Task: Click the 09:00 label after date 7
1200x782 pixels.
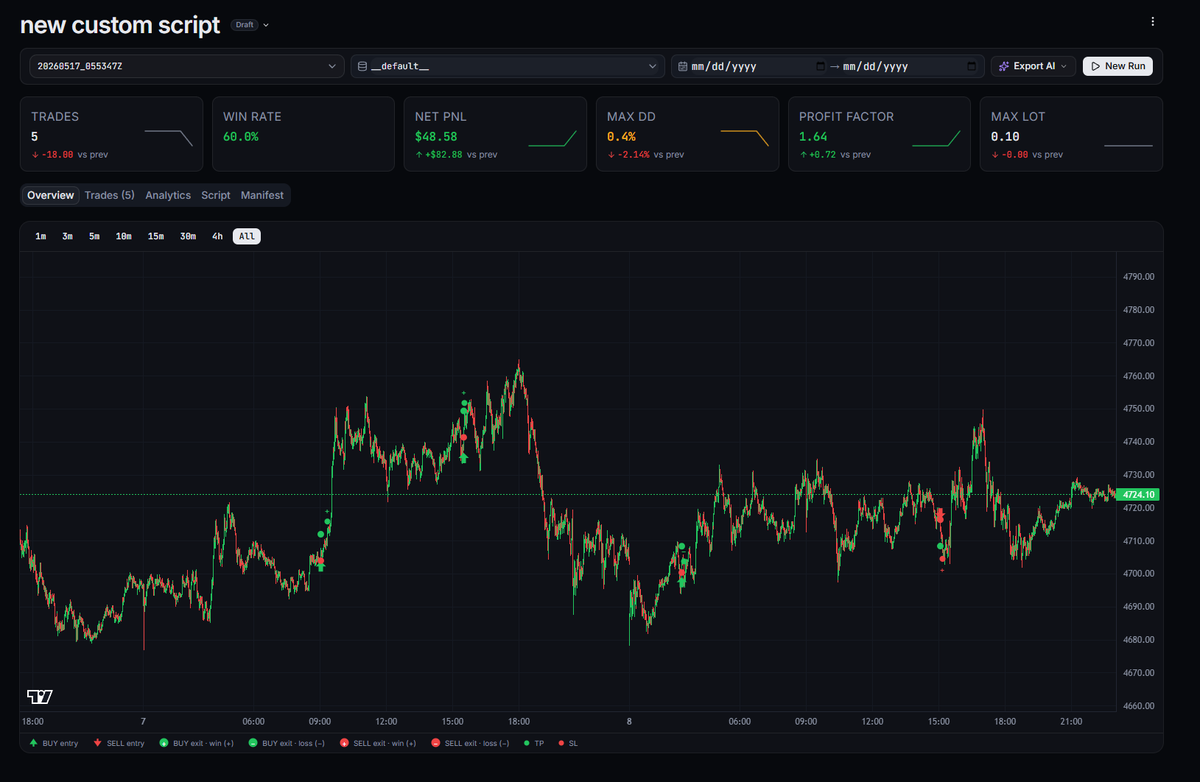Action: 320,721
